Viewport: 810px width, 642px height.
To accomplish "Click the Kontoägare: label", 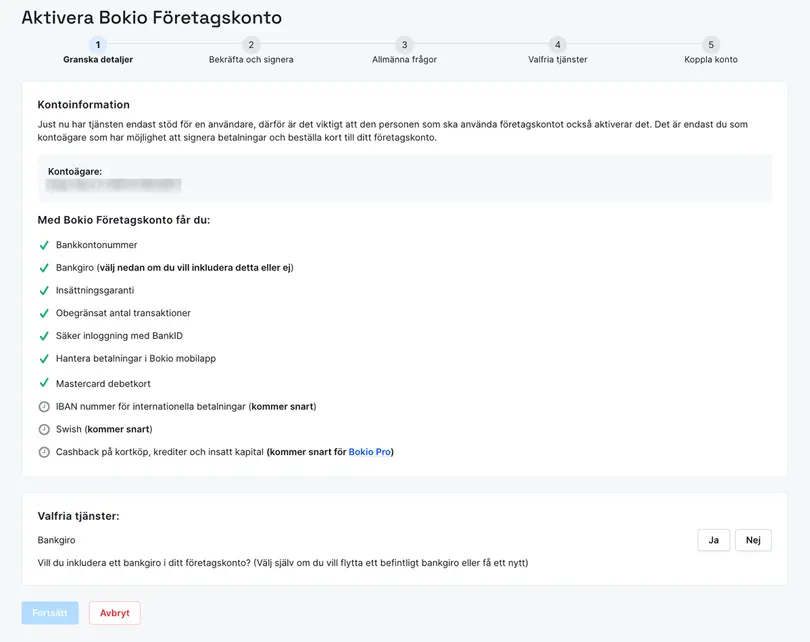I will 75,171.
